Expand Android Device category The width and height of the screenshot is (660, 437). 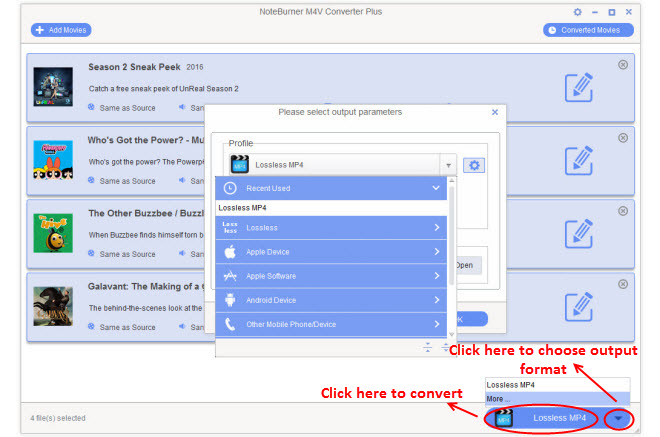pyautogui.click(x=331, y=300)
